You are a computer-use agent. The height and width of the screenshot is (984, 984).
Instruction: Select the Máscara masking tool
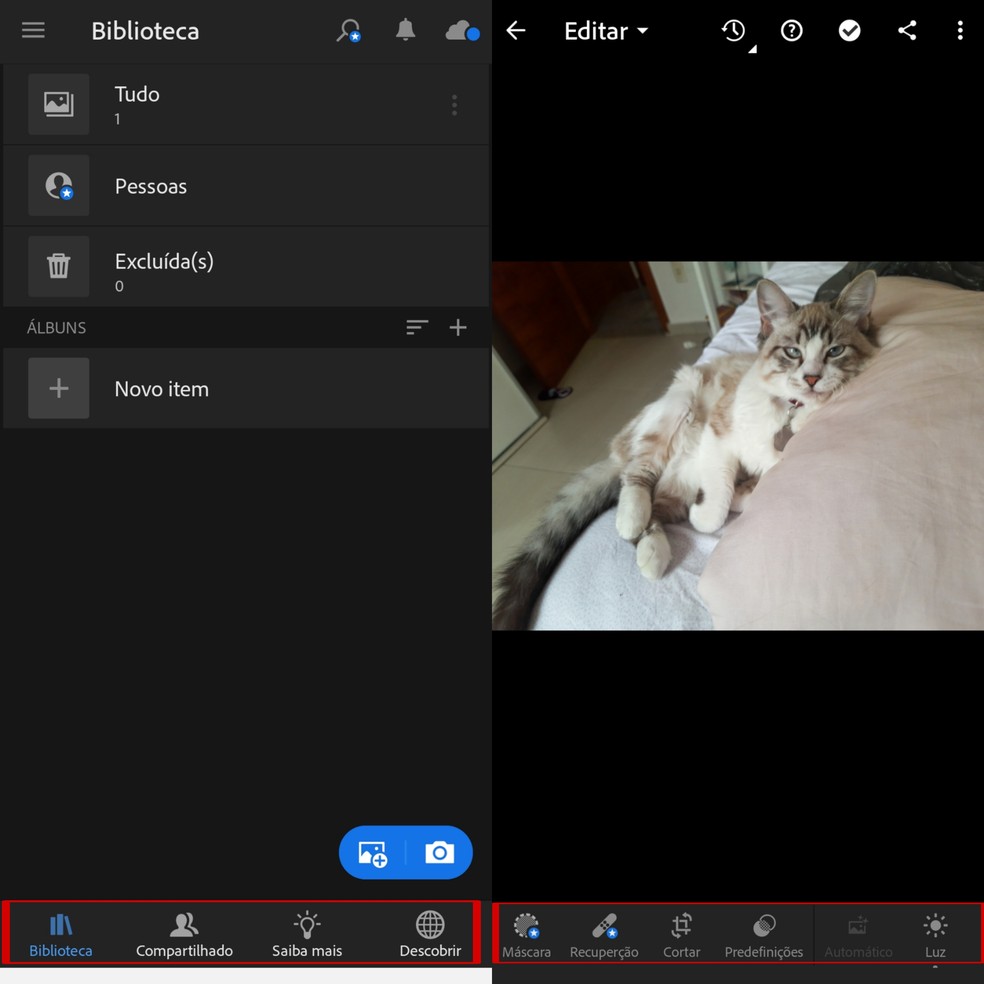pos(526,934)
